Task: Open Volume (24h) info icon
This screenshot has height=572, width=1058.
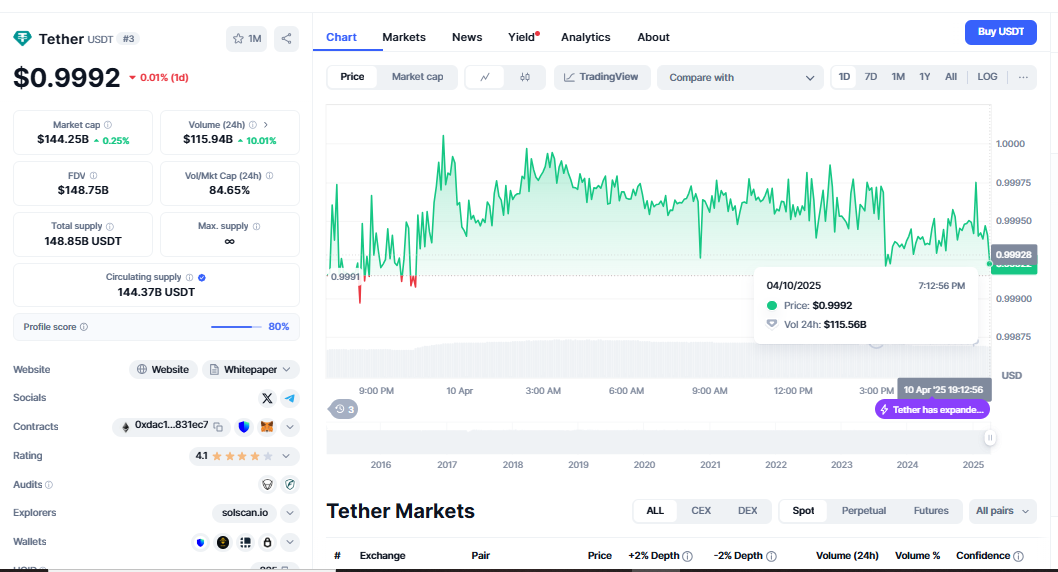Action: coord(253,125)
